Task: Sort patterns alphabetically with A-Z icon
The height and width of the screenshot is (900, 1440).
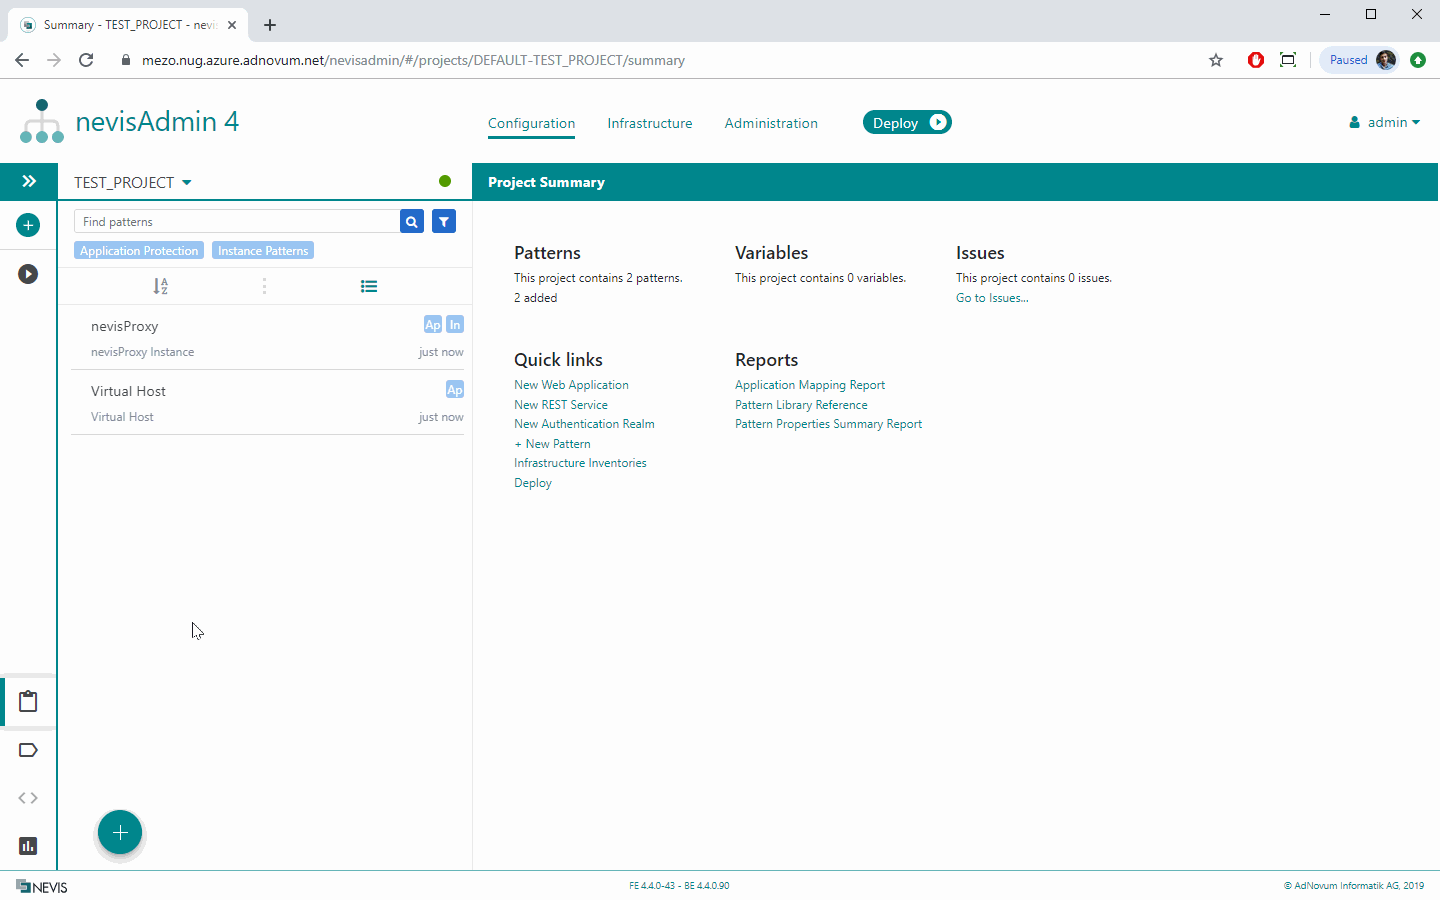Action: 160,286
